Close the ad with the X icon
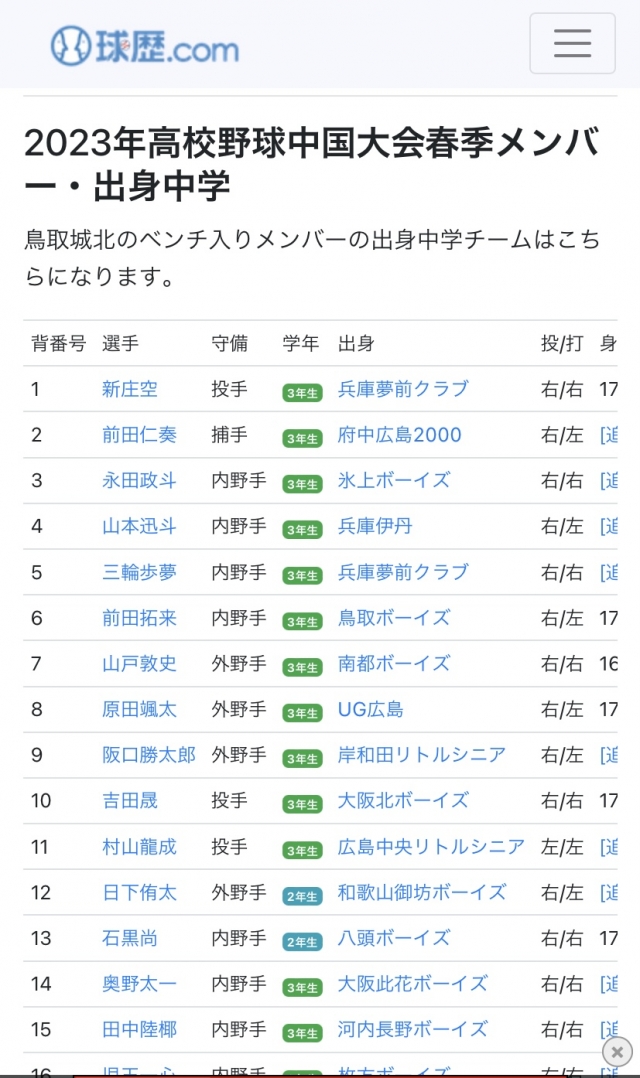 (x=618, y=1051)
